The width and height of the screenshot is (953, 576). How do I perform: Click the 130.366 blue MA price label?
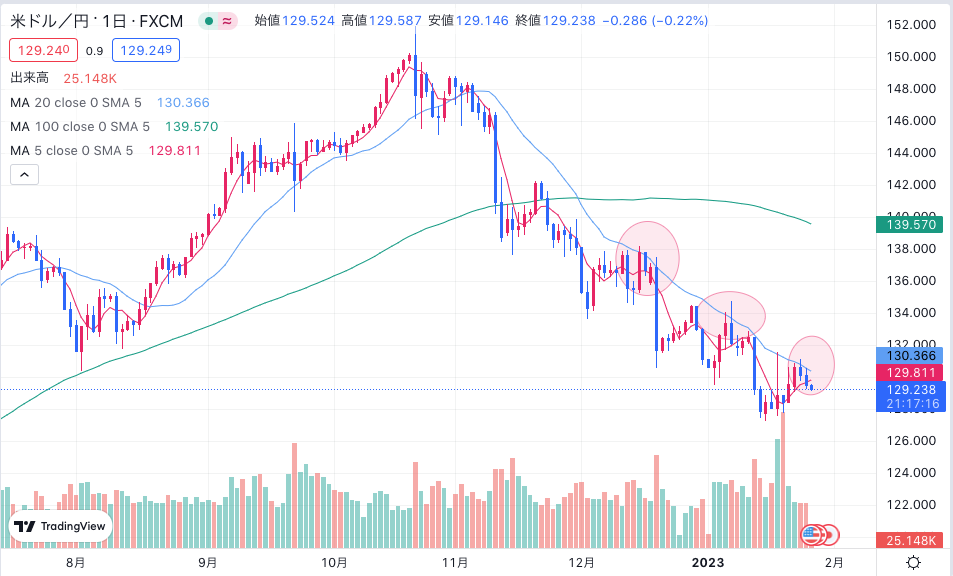pos(910,356)
